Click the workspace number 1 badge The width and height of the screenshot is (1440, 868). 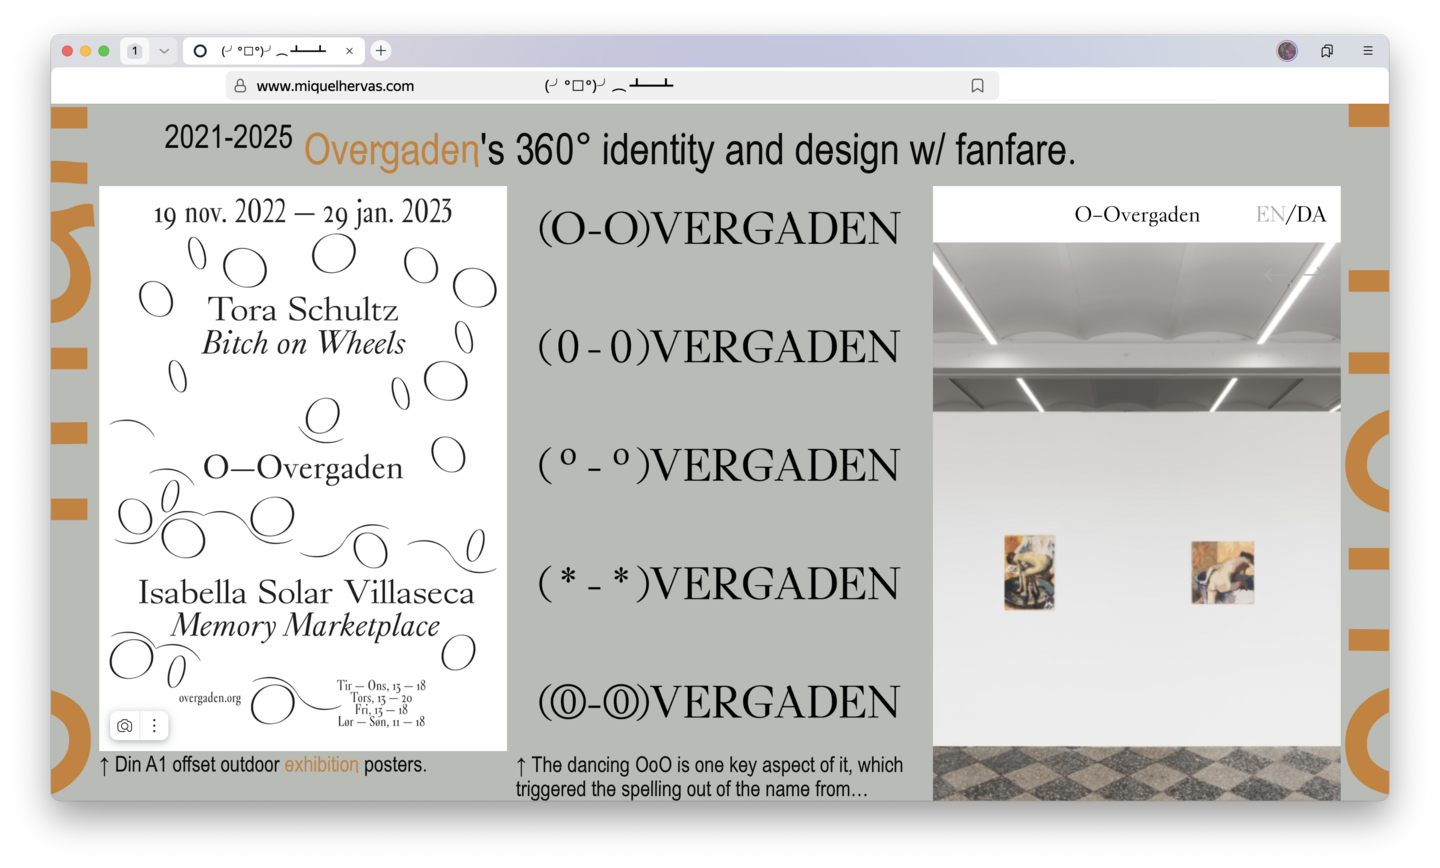tap(135, 51)
